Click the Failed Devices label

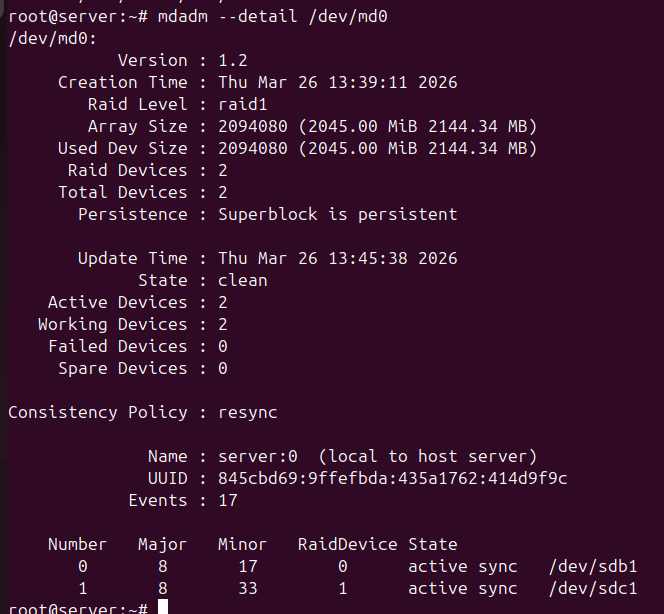pyautogui.click(x=117, y=346)
